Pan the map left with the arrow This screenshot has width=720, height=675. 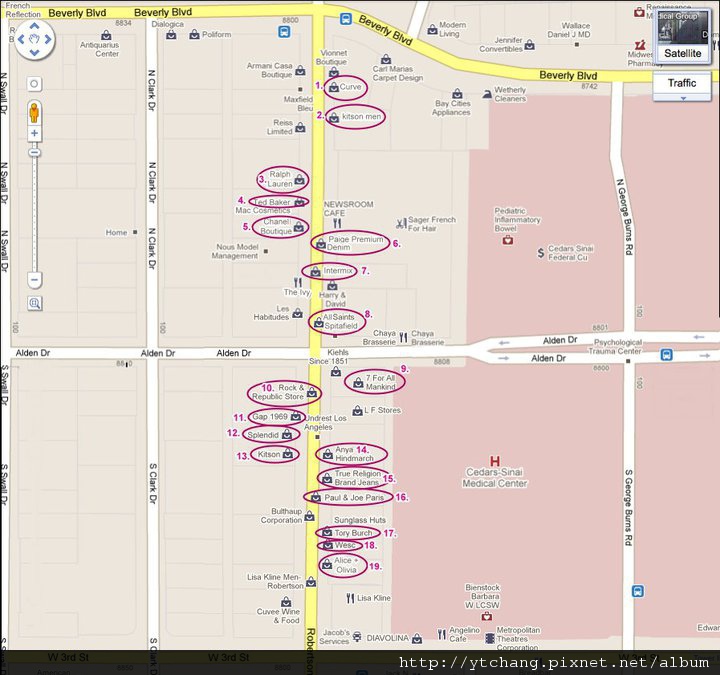click(x=21, y=39)
